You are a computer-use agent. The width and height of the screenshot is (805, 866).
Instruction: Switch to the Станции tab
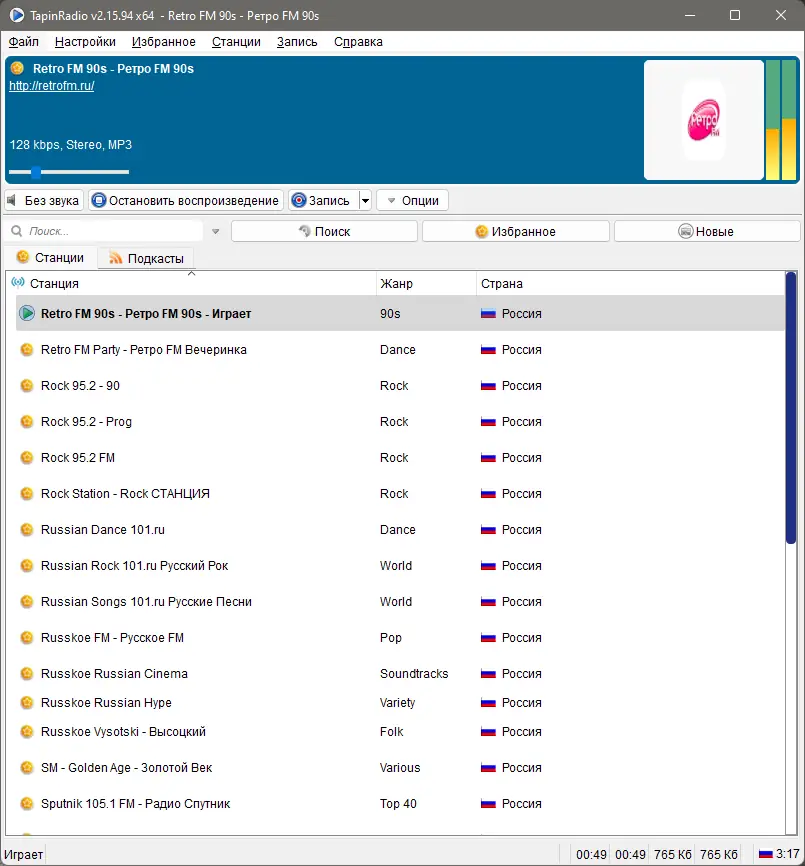(x=50, y=257)
